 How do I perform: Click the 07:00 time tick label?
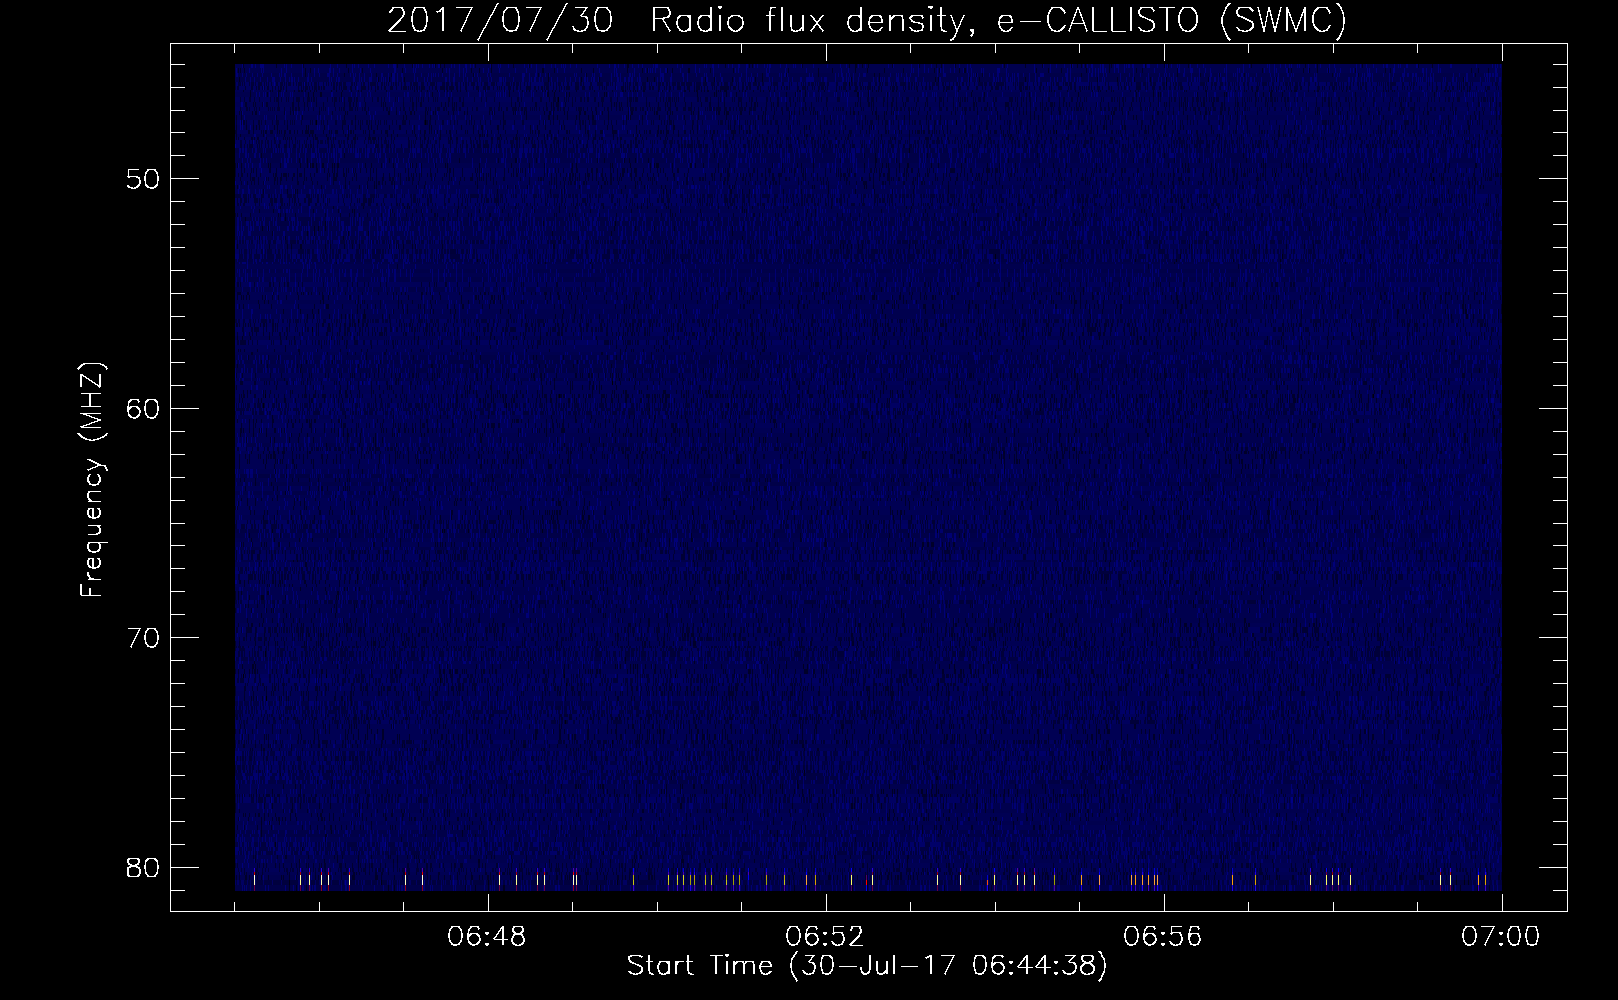click(x=1501, y=938)
